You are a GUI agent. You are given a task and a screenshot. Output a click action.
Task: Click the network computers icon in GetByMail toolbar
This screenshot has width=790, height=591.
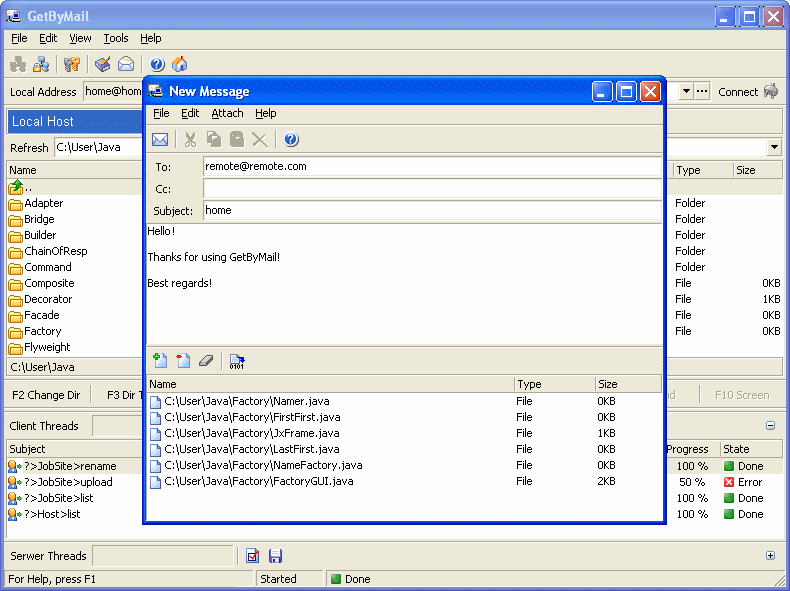[41, 64]
